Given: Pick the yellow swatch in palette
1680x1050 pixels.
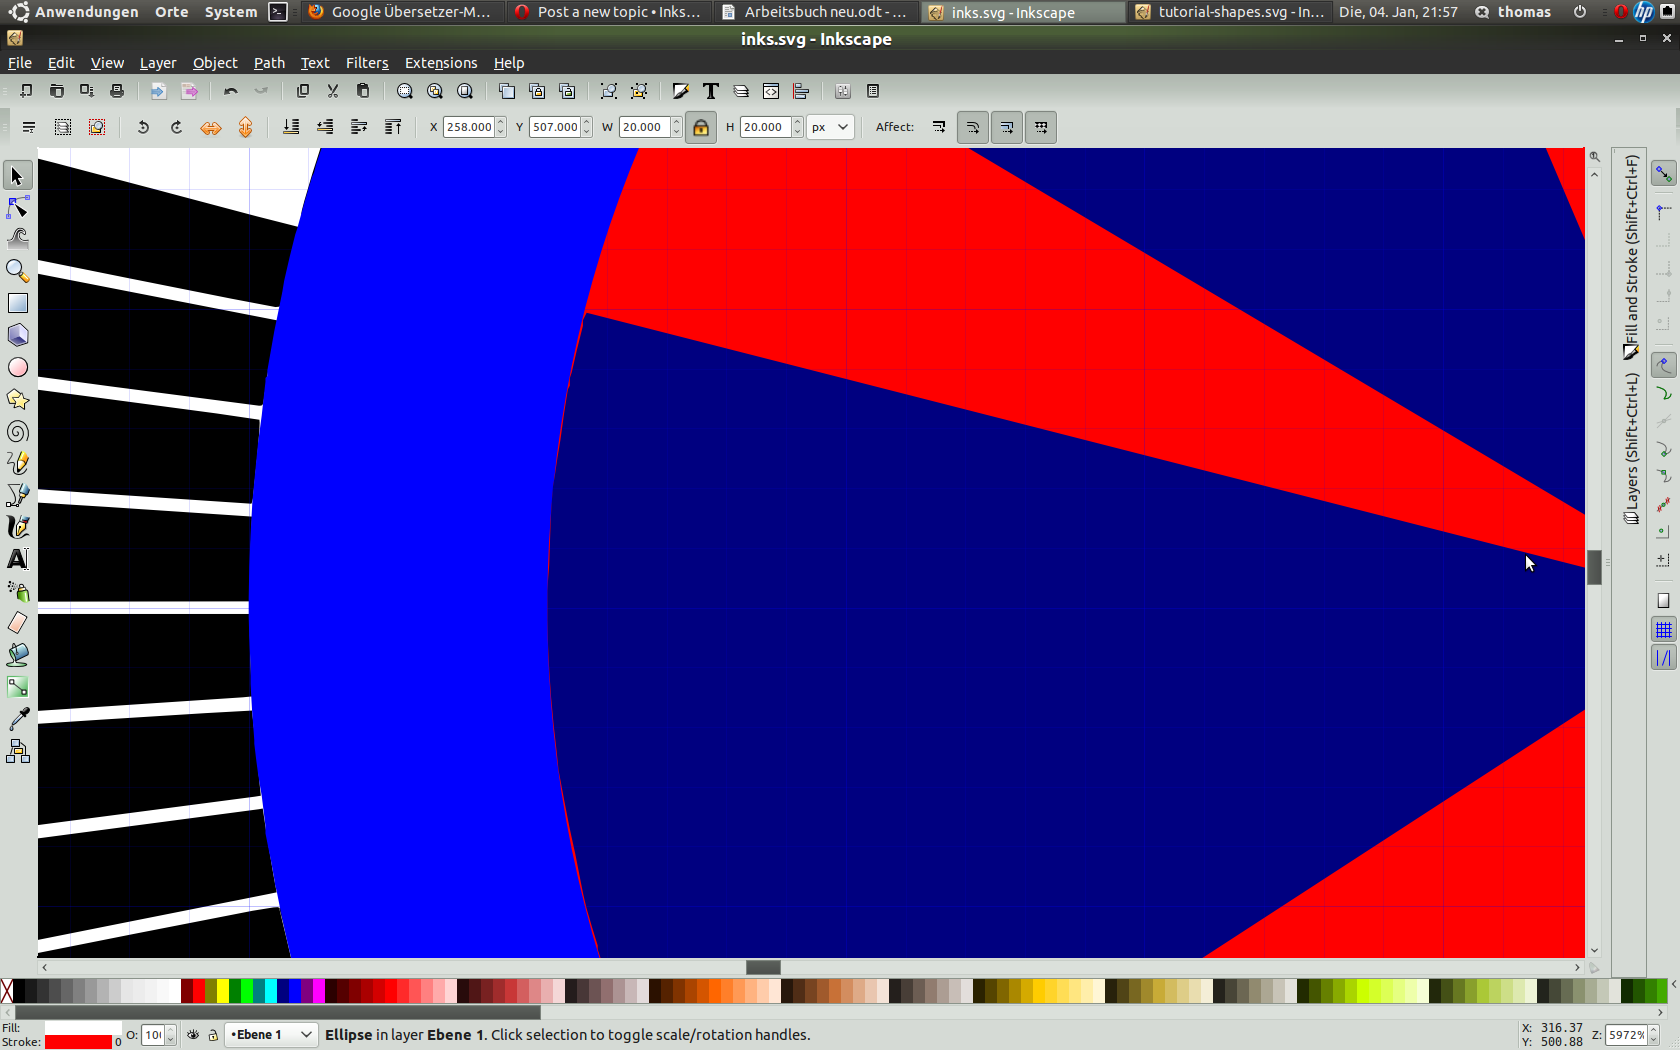Looking at the screenshot, I should point(222,991).
